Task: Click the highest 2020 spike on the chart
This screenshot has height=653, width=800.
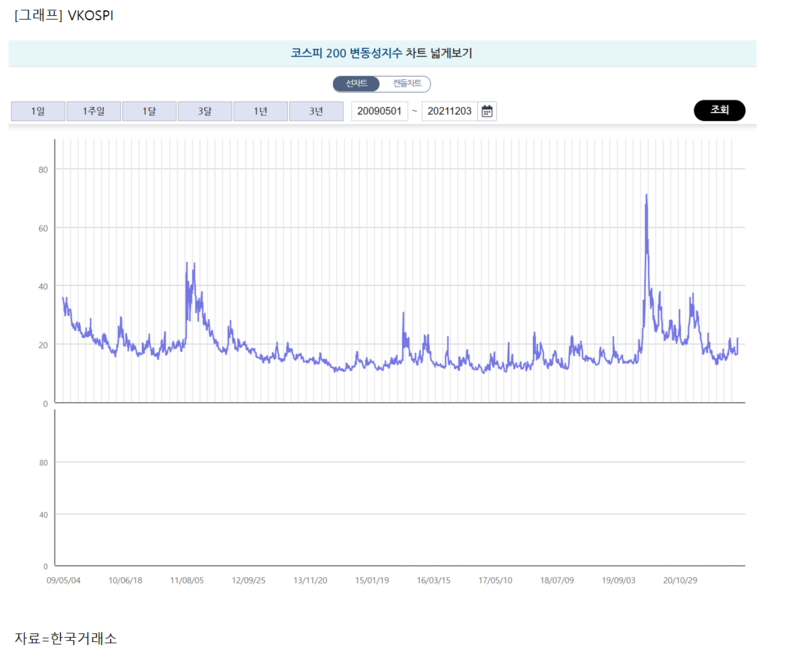Action: pos(646,196)
